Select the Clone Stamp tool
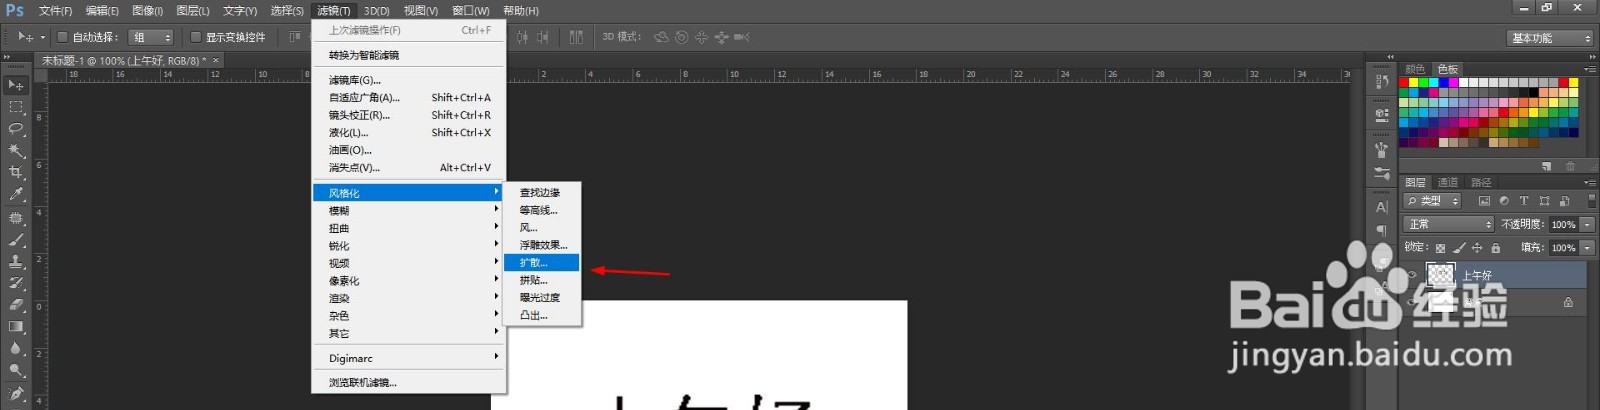Viewport: 1600px width, 410px height. 15,262
